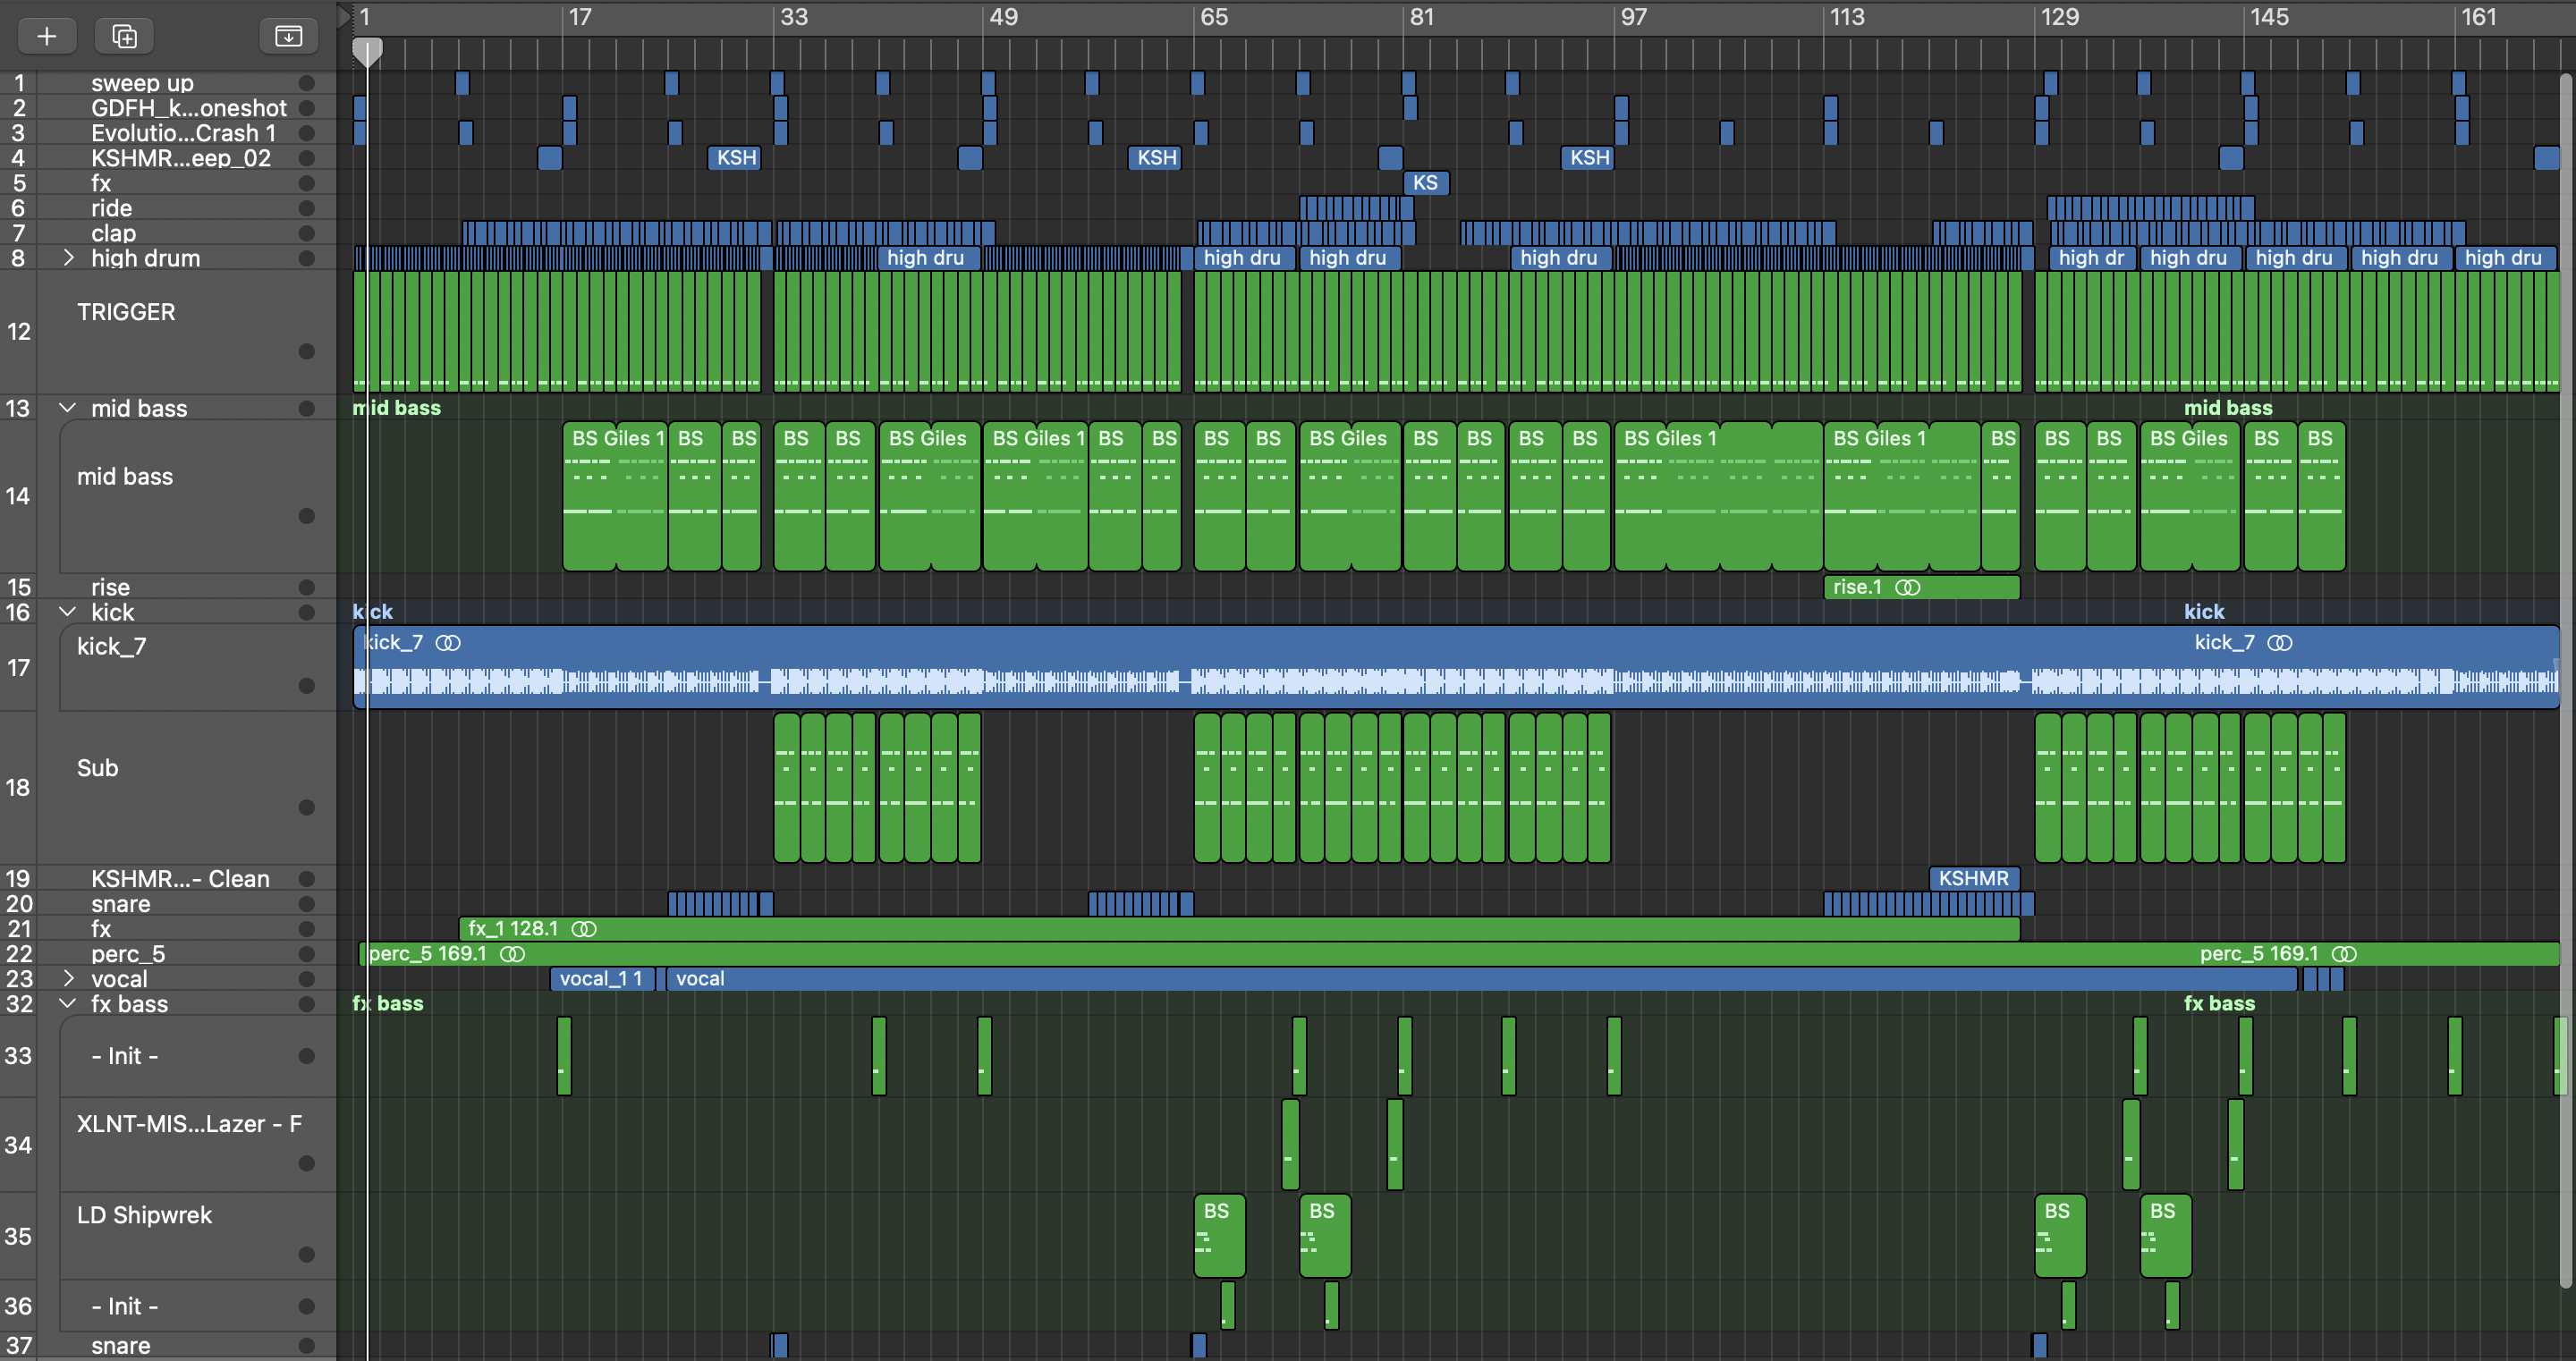
Task: Toggle the dot on Sub track
Action: pos(307,807)
